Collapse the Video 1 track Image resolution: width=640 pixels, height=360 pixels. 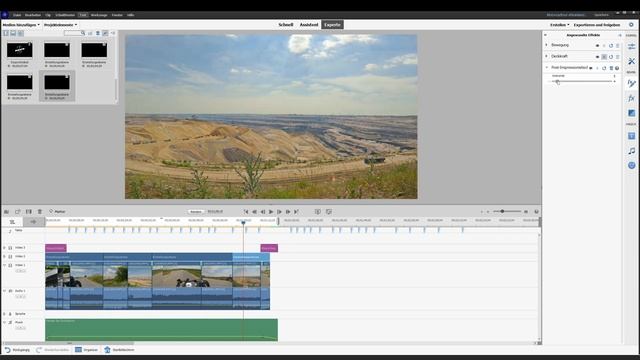point(4,265)
